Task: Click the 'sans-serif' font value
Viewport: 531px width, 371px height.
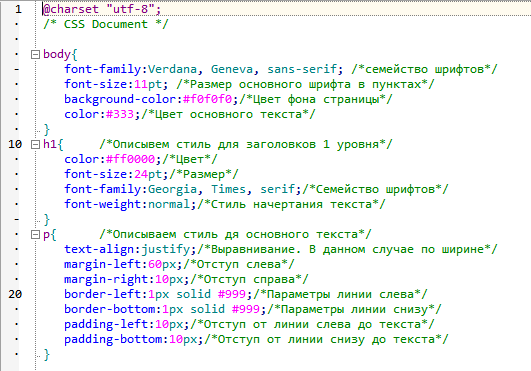Action: click(302, 69)
